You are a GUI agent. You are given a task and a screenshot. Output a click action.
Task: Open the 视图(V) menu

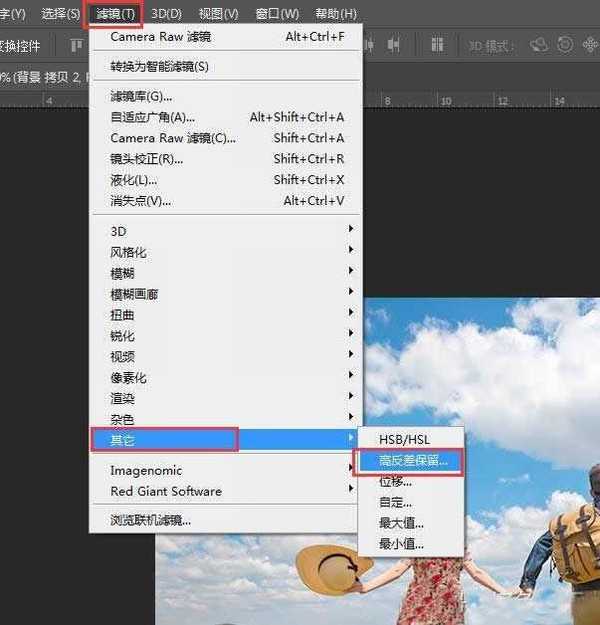coord(218,14)
